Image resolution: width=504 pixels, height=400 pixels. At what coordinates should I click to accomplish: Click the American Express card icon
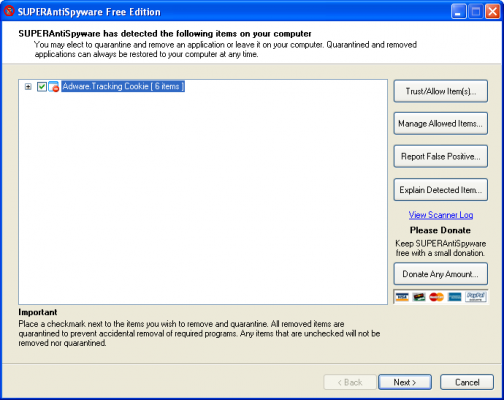coord(454,297)
